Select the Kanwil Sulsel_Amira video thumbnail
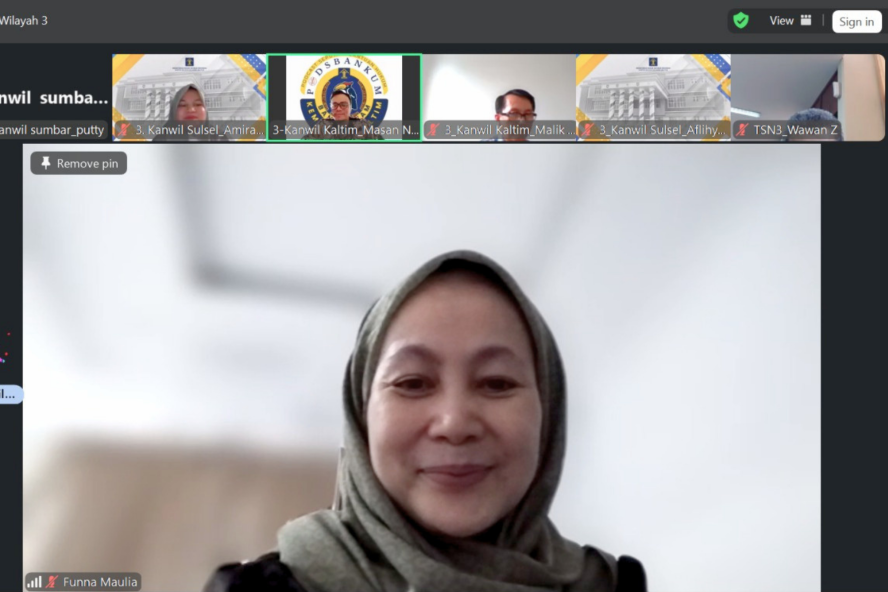888x592 pixels. tap(189, 90)
